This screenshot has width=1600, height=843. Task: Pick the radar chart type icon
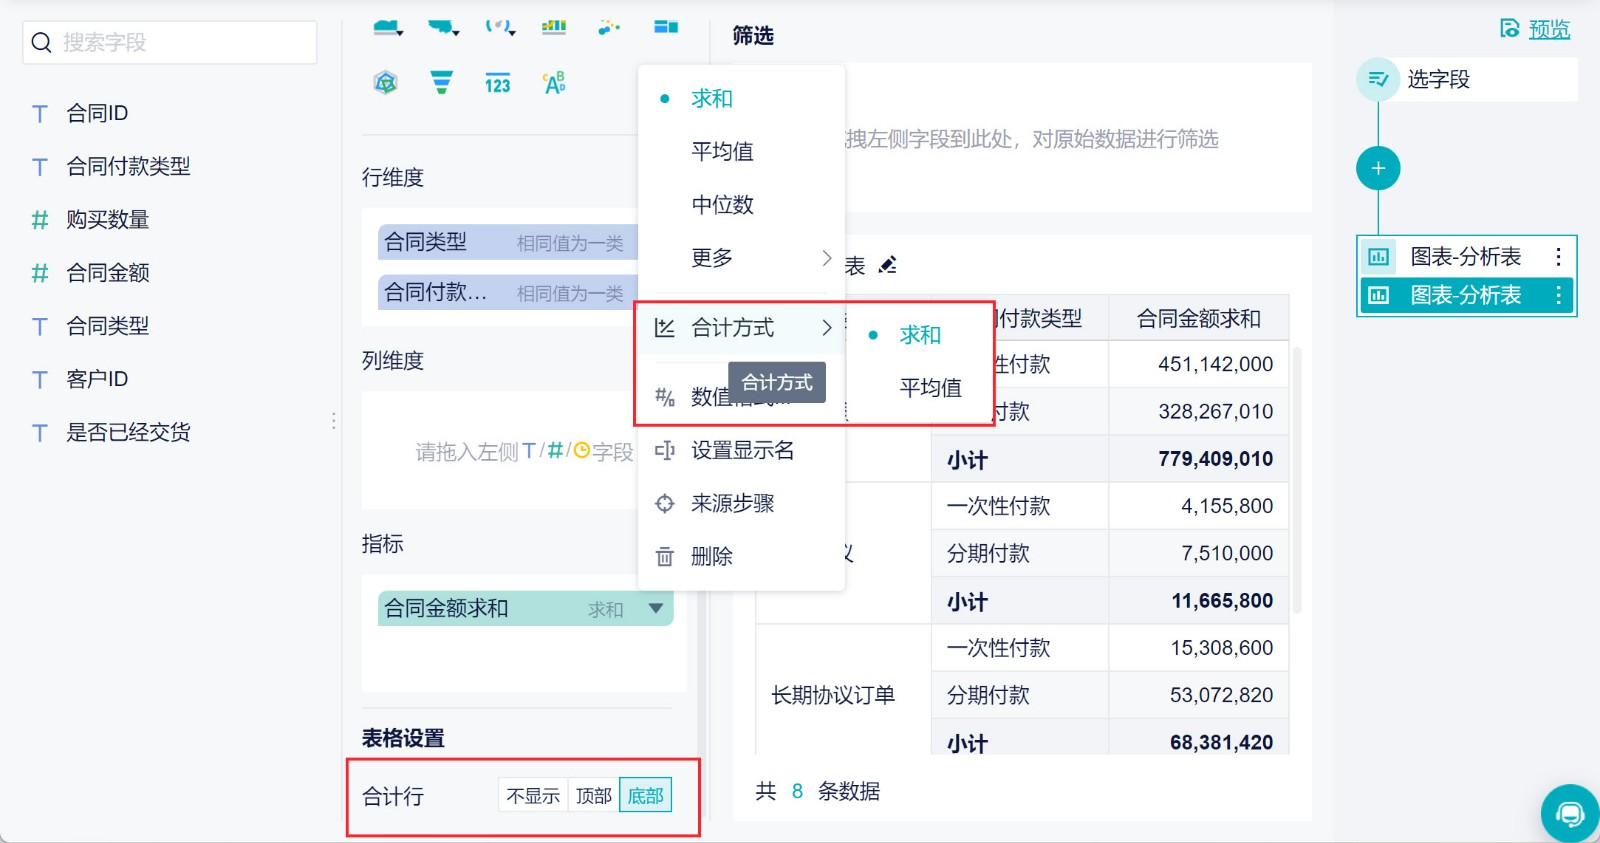(x=386, y=83)
